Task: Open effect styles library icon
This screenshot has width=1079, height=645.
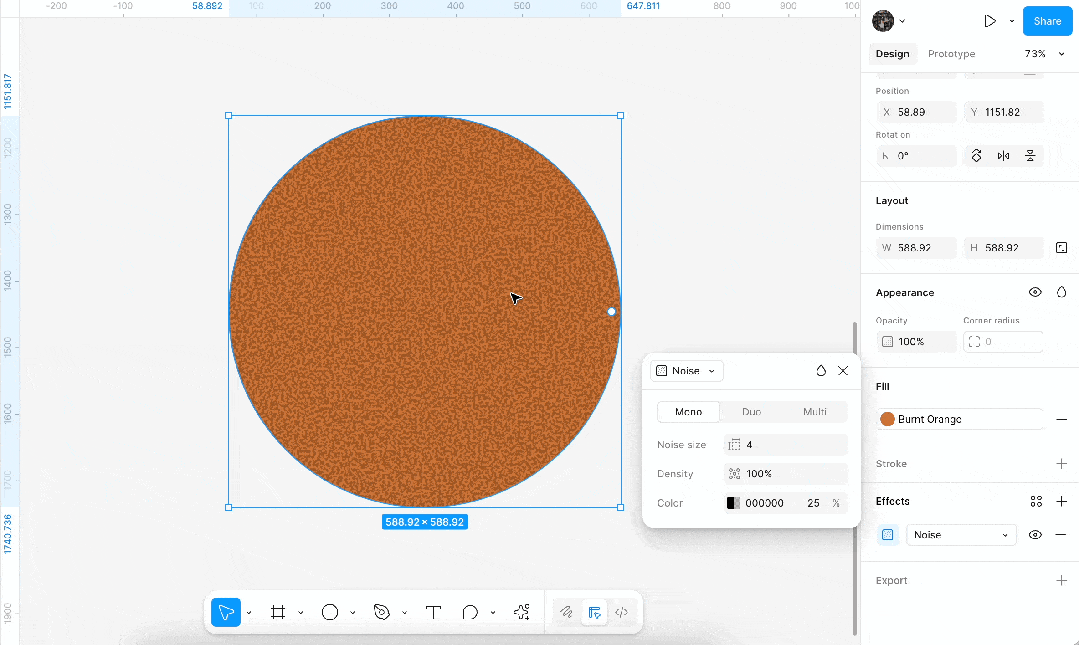Action: (x=1036, y=501)
